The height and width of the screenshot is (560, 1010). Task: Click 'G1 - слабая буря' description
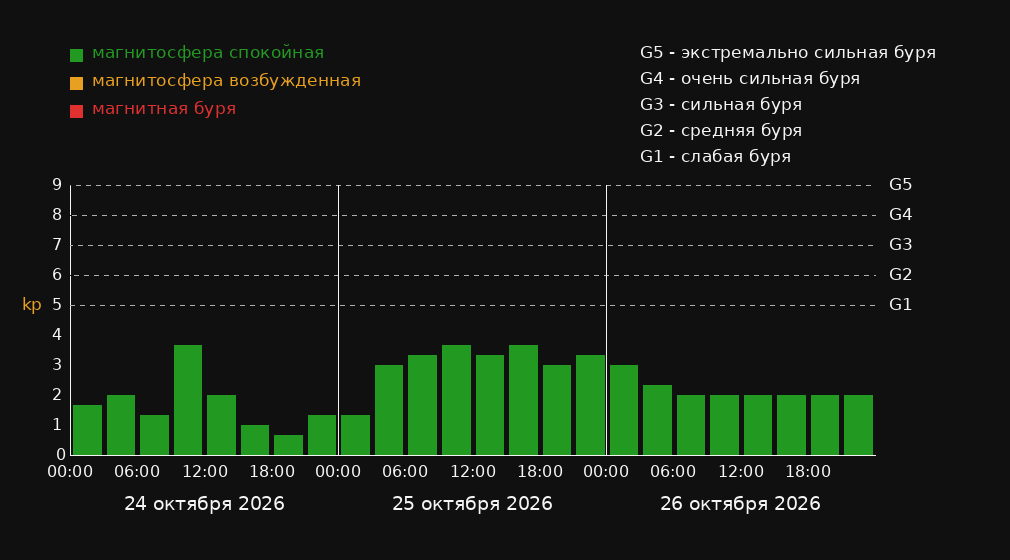[715, 157]
